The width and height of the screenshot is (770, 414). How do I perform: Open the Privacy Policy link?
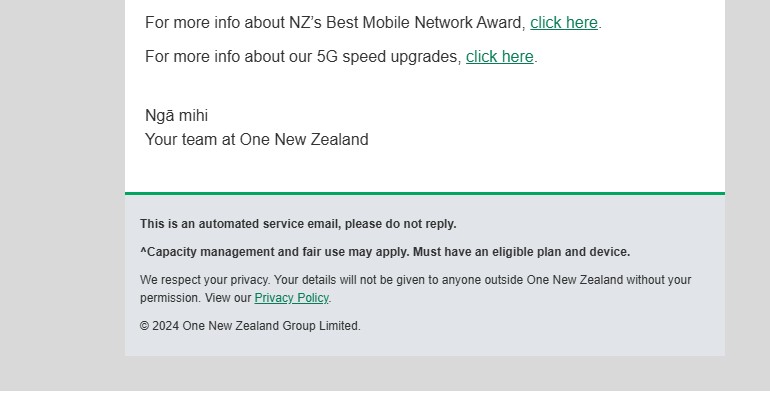[x=291, y=298]
